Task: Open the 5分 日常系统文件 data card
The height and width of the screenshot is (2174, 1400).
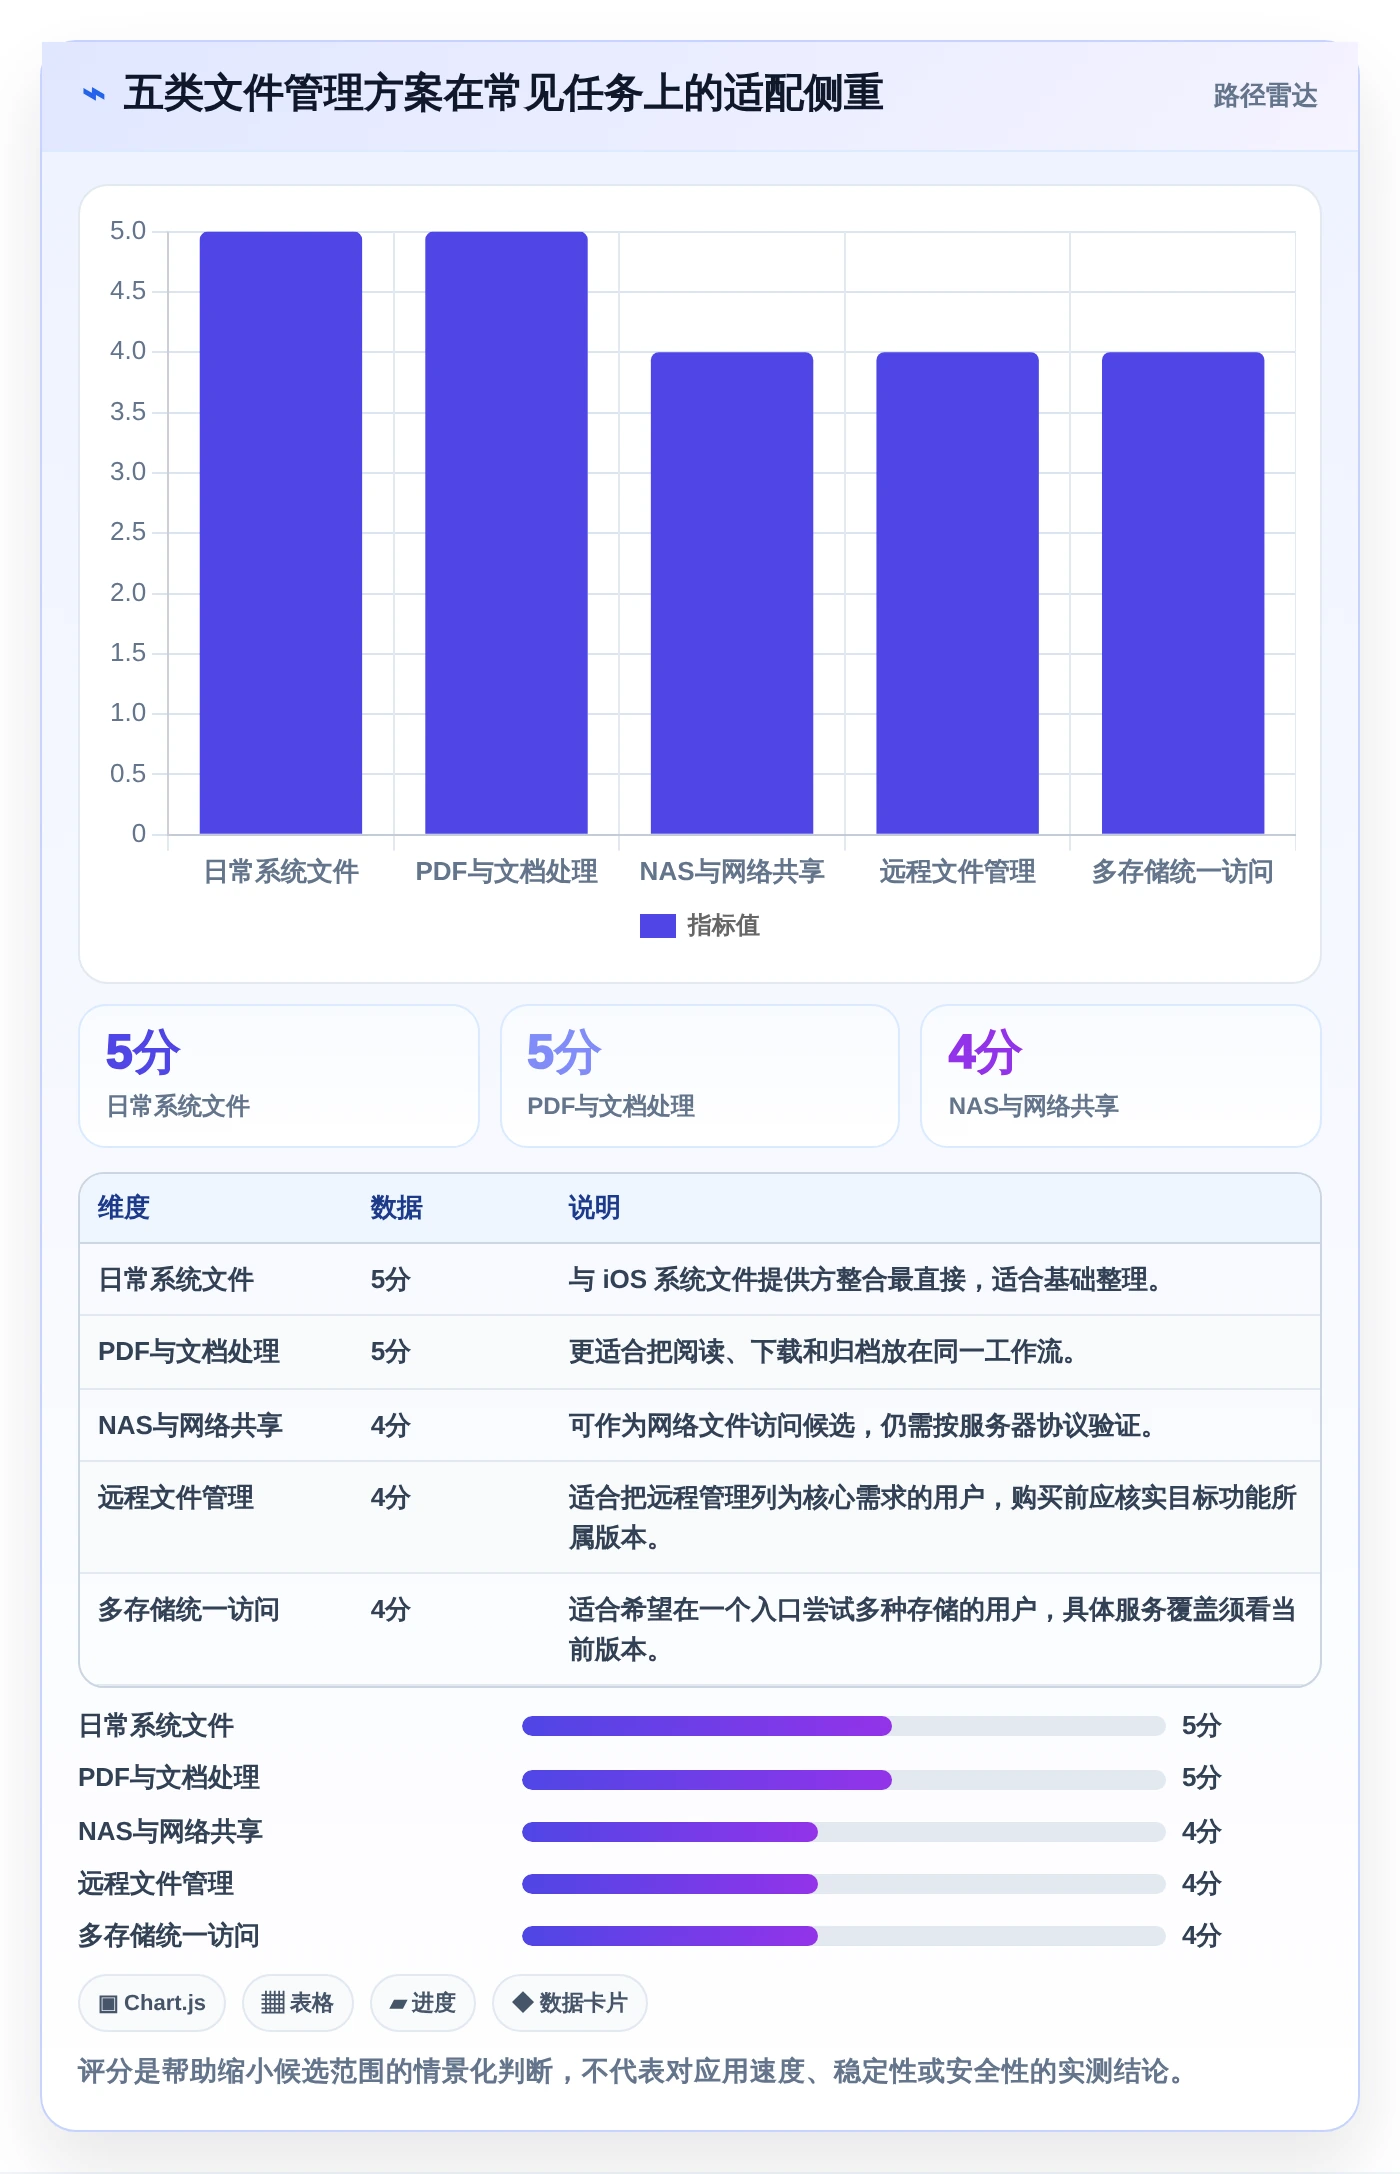Action: 279,1076
